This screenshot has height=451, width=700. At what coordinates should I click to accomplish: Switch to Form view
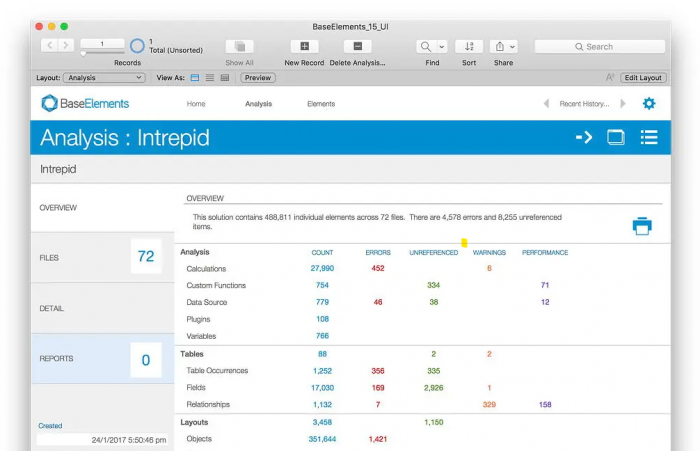pos(195,78)
